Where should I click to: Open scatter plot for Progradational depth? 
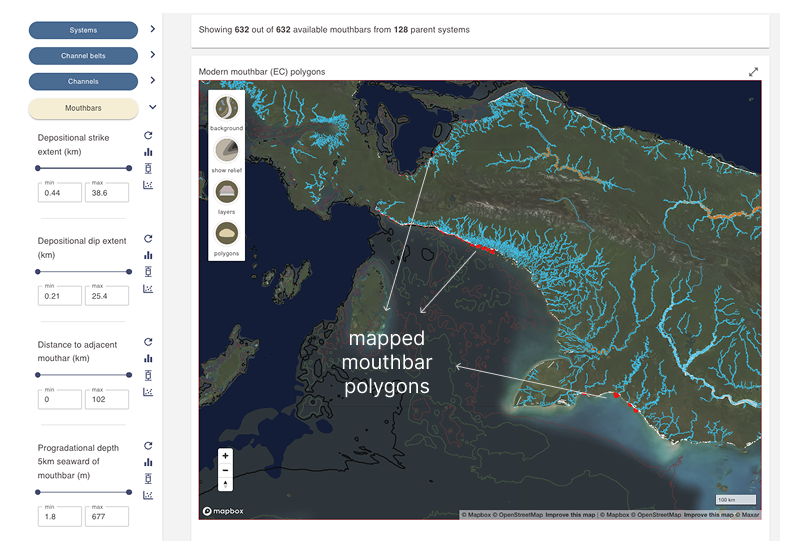148,495
